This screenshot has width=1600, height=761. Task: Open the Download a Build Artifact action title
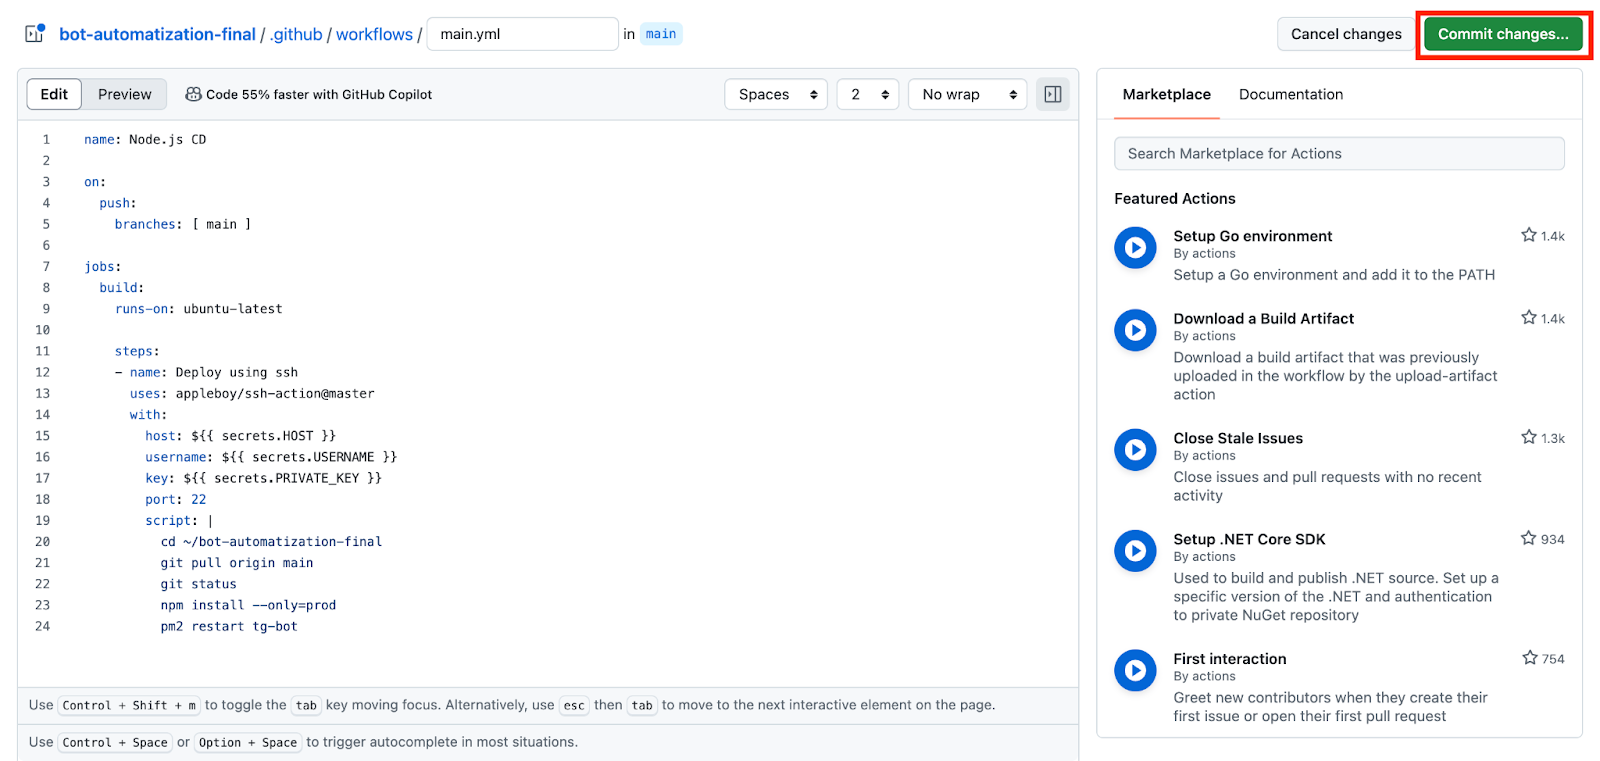pos(1263,318)
